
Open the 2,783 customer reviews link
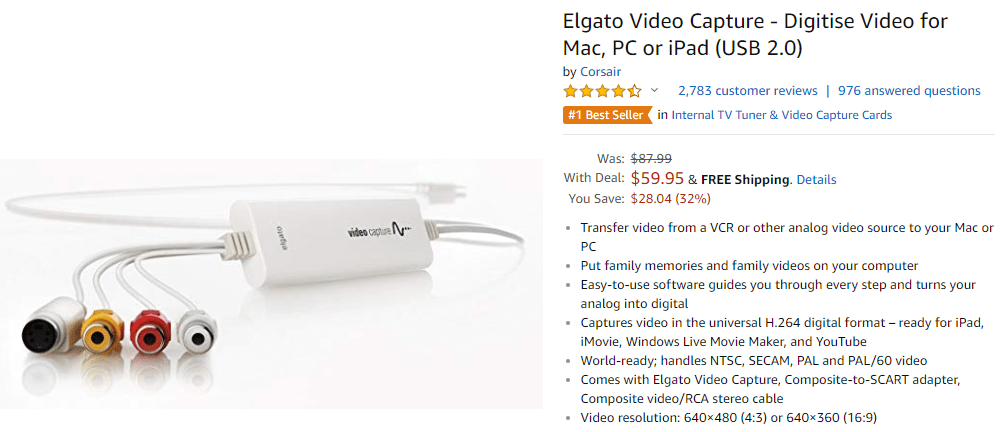[x=747, y=91]
